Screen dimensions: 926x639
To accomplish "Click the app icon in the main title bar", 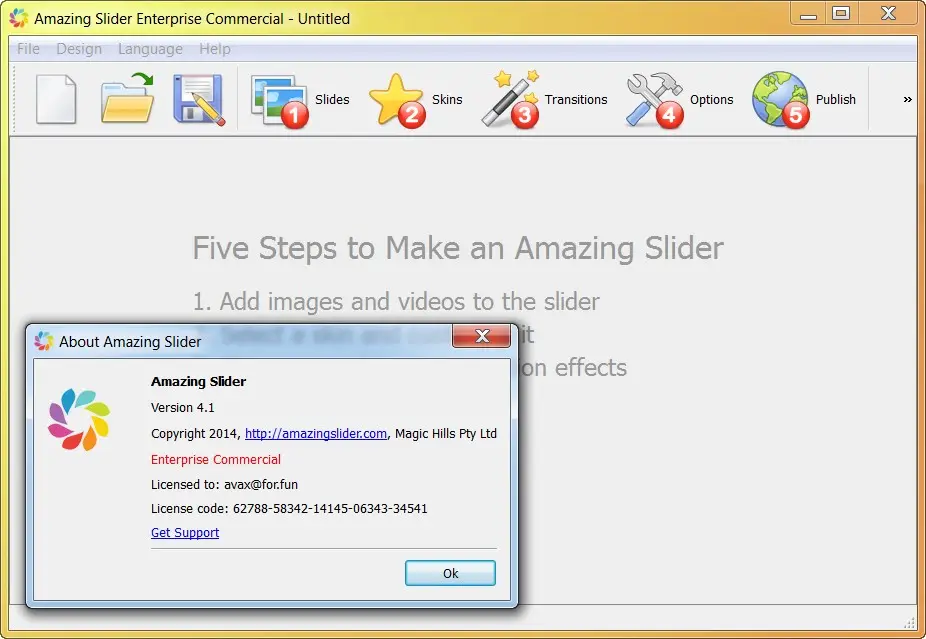I will [19, 18].
